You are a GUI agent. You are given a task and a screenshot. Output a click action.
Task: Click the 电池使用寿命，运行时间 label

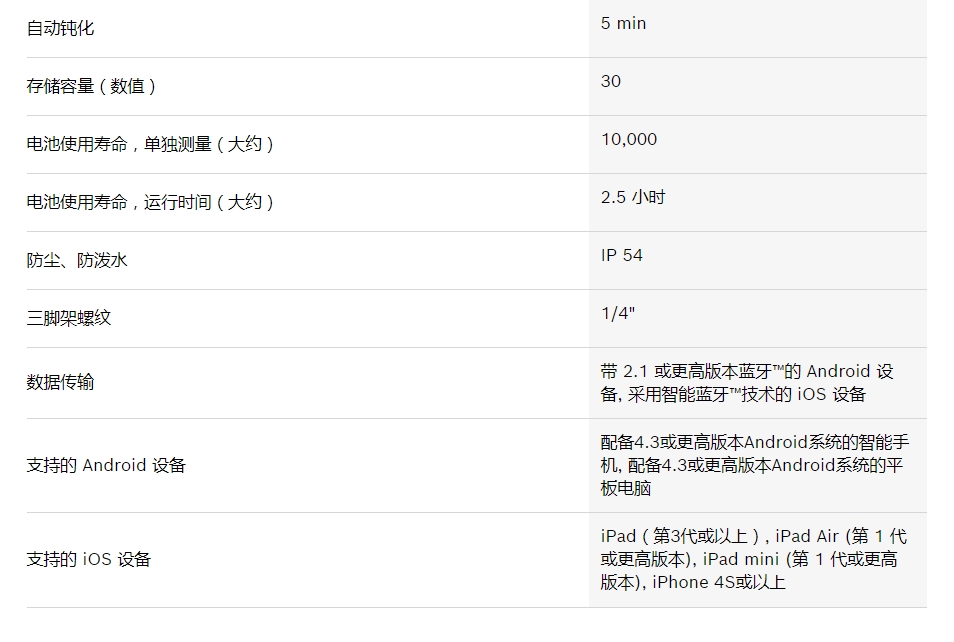click(150, 202)
